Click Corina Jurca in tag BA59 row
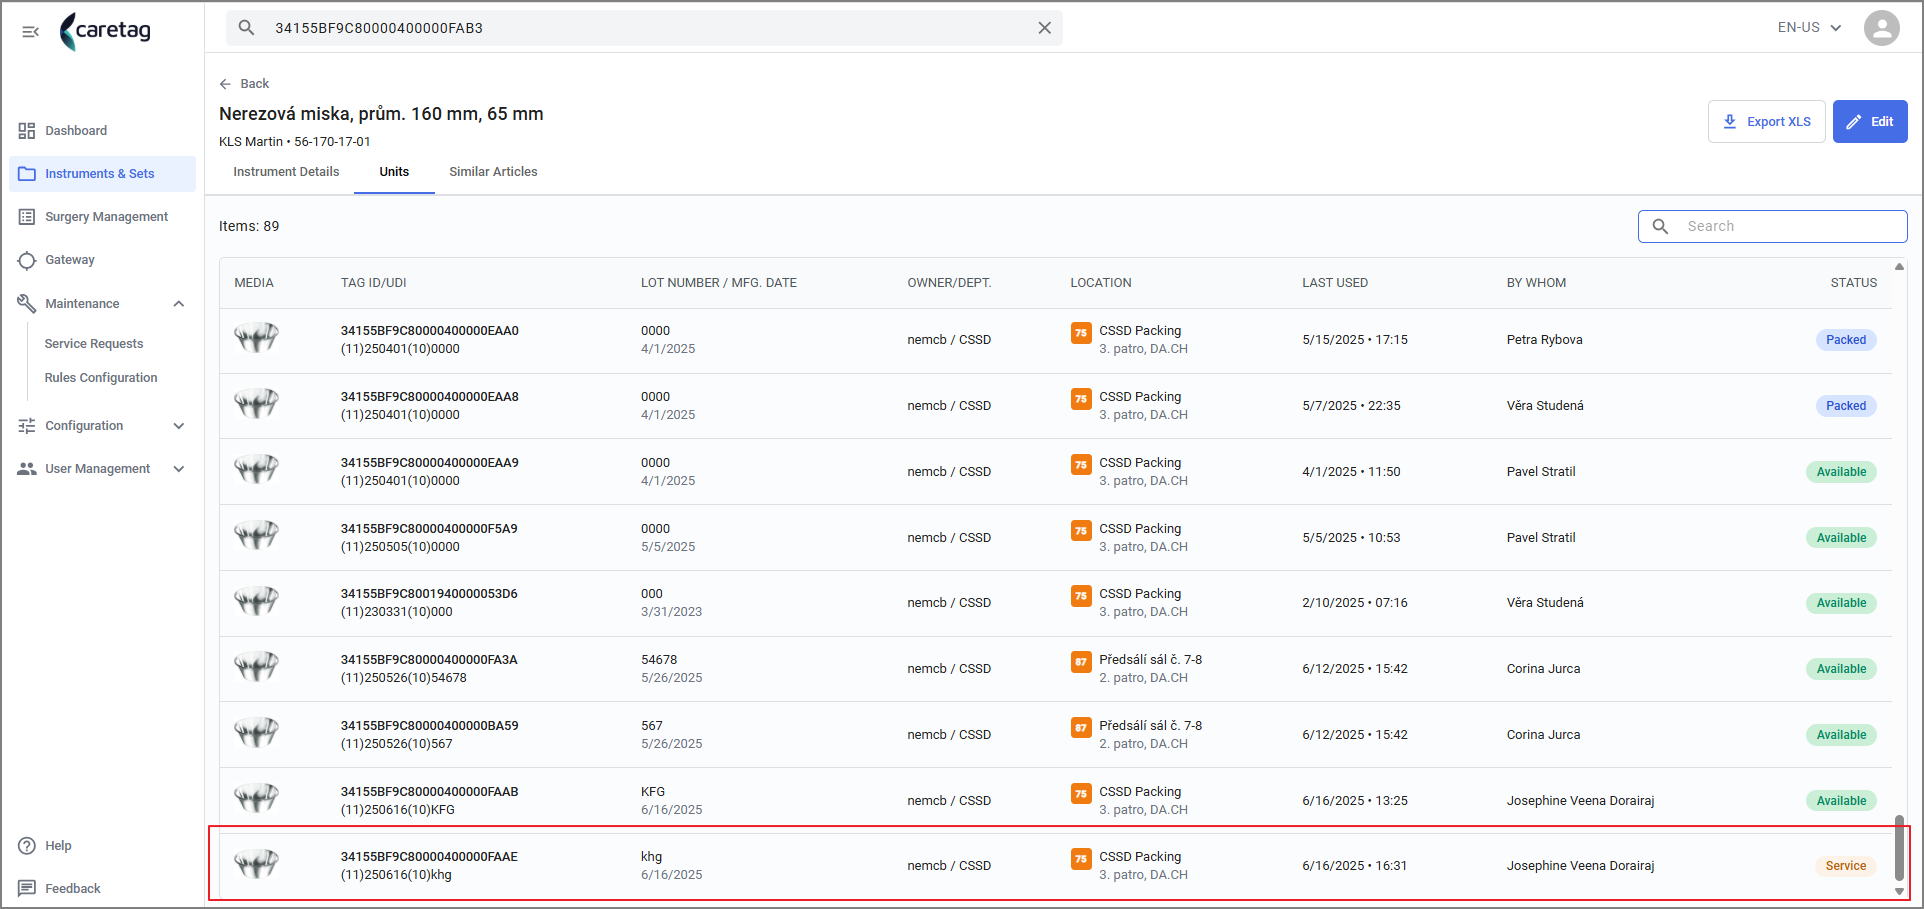1924x909 pixels. pyautogui.click(x=1543, y=735)
